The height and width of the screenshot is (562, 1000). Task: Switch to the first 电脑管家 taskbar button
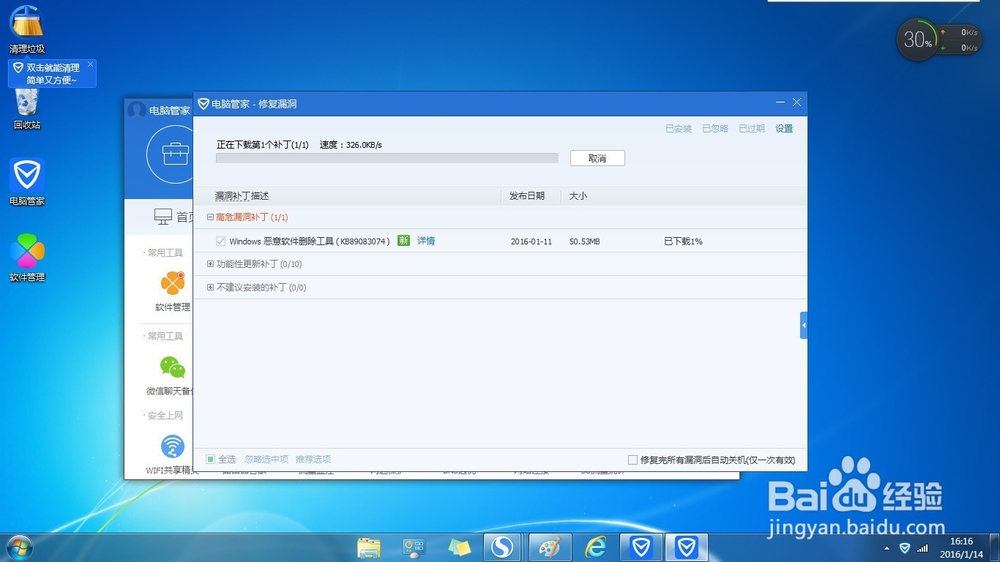tap(640, 547)
